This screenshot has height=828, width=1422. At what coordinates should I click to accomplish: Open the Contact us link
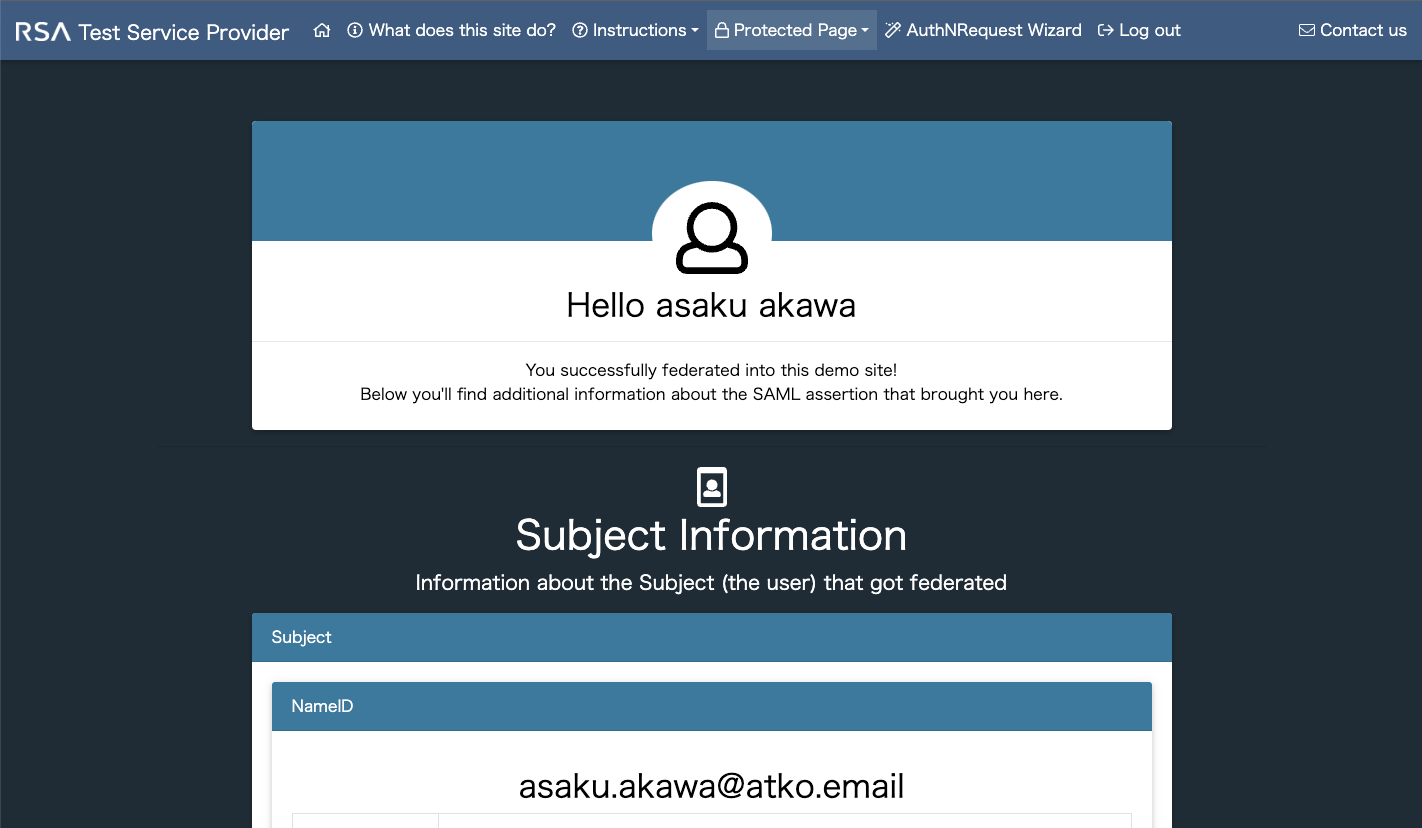[1363, 30]
